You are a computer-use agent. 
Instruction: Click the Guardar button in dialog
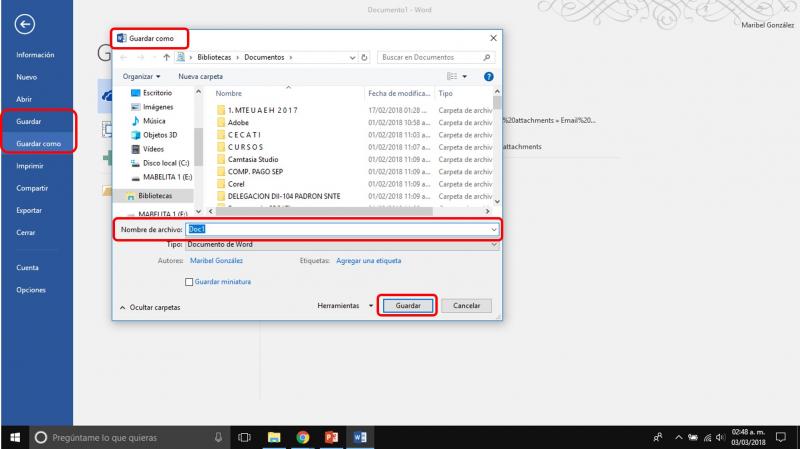408,306
